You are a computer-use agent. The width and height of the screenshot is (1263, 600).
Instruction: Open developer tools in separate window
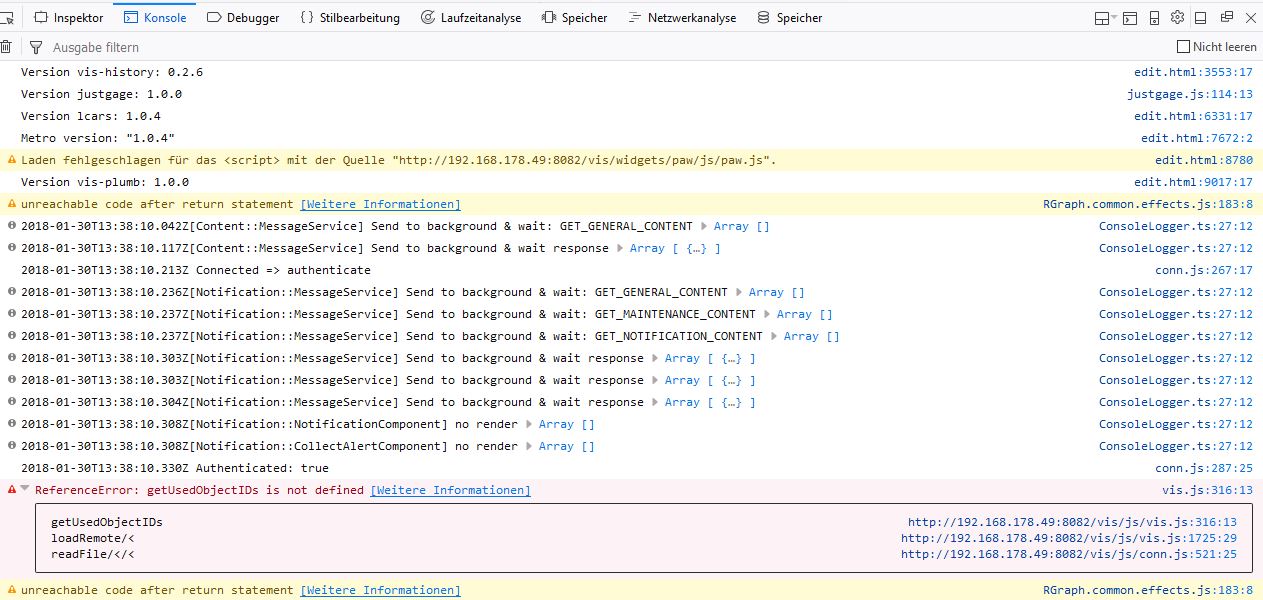[1226, 18]
